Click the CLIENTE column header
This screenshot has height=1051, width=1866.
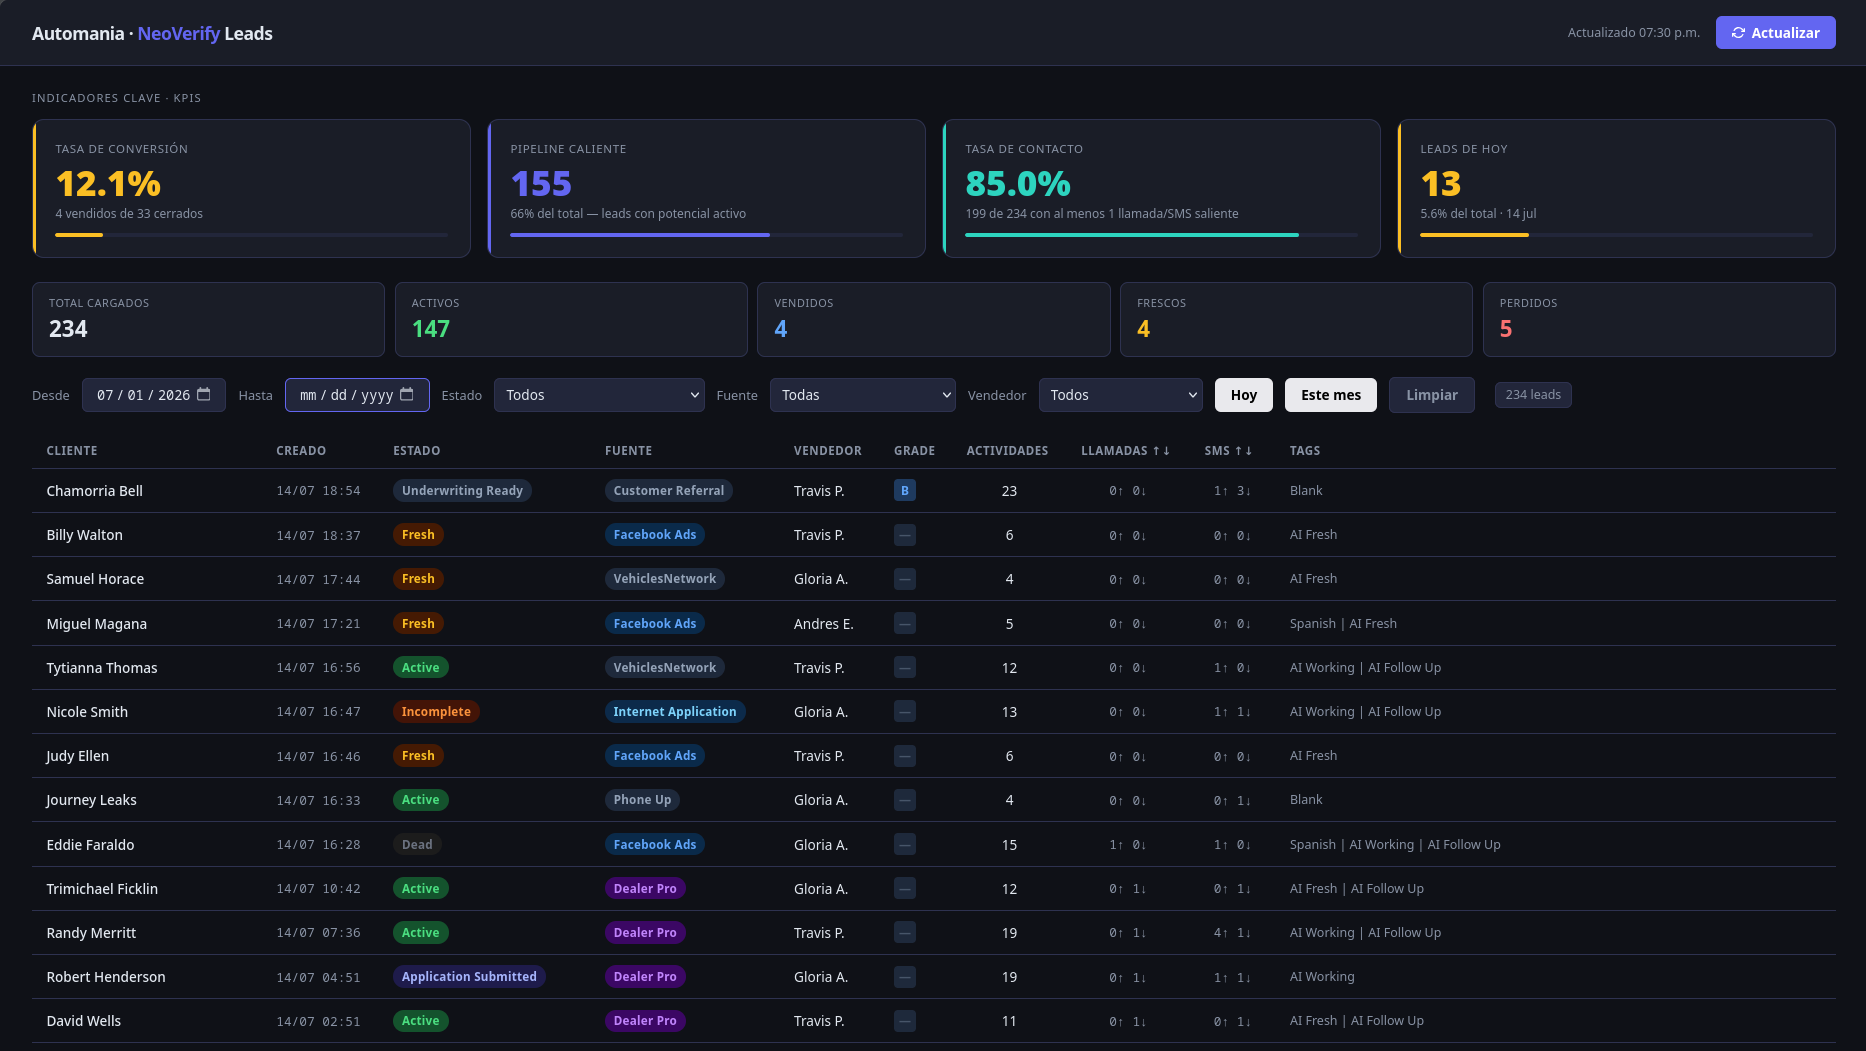point(72,451)
